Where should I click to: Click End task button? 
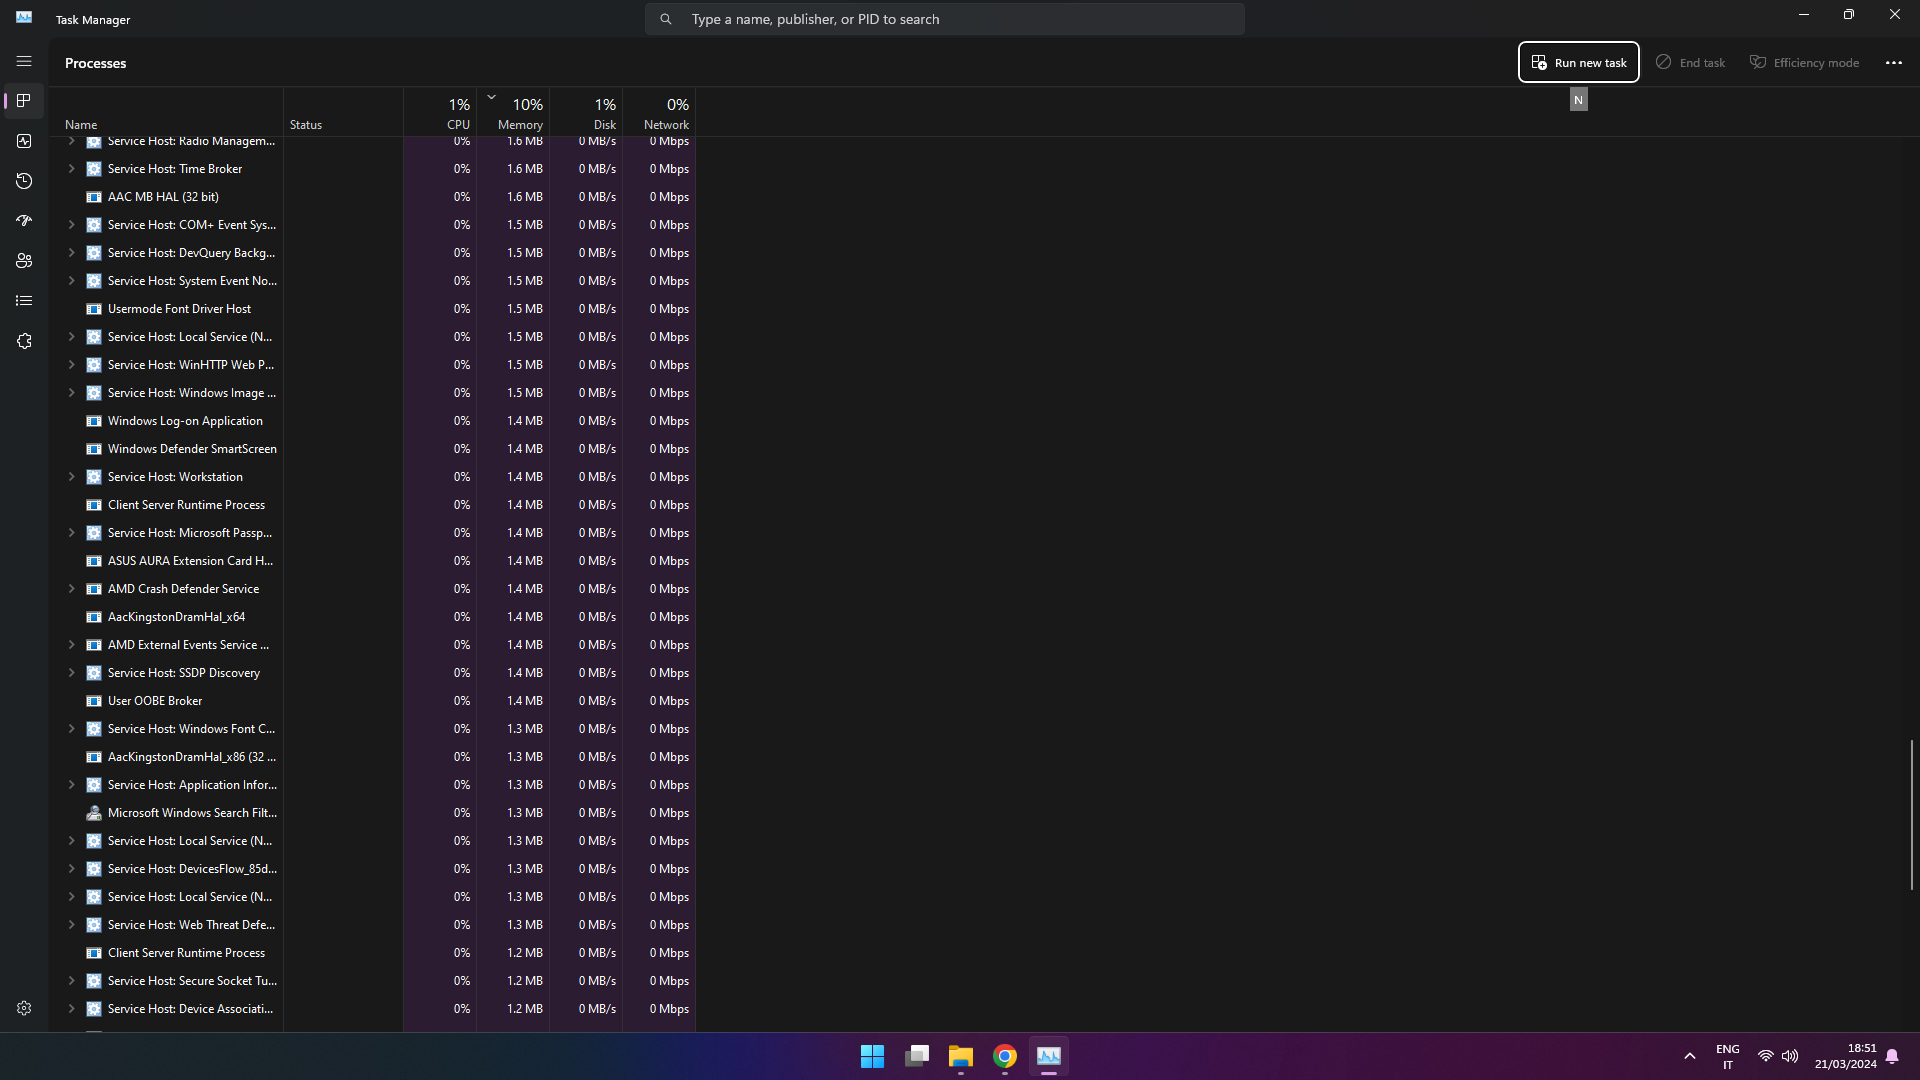(1690, 62)
